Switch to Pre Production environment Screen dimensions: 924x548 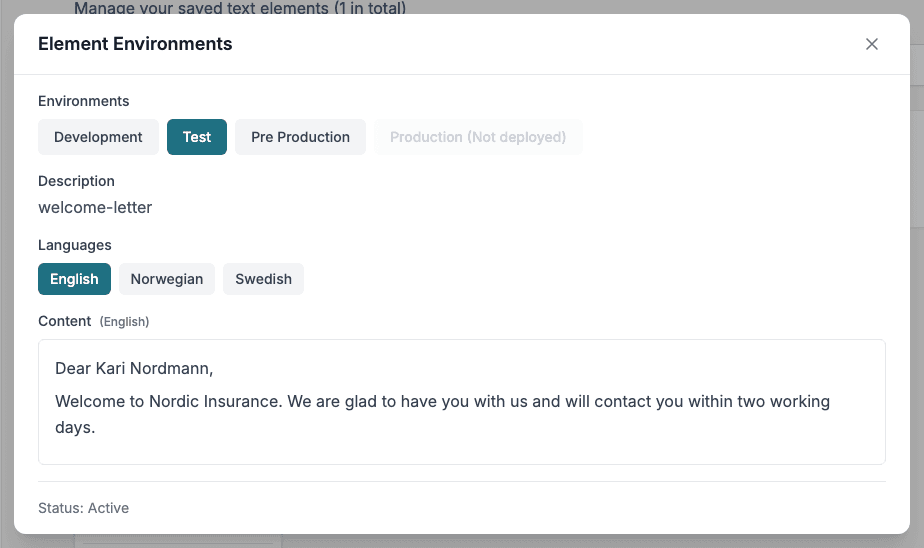pos(301,137)
